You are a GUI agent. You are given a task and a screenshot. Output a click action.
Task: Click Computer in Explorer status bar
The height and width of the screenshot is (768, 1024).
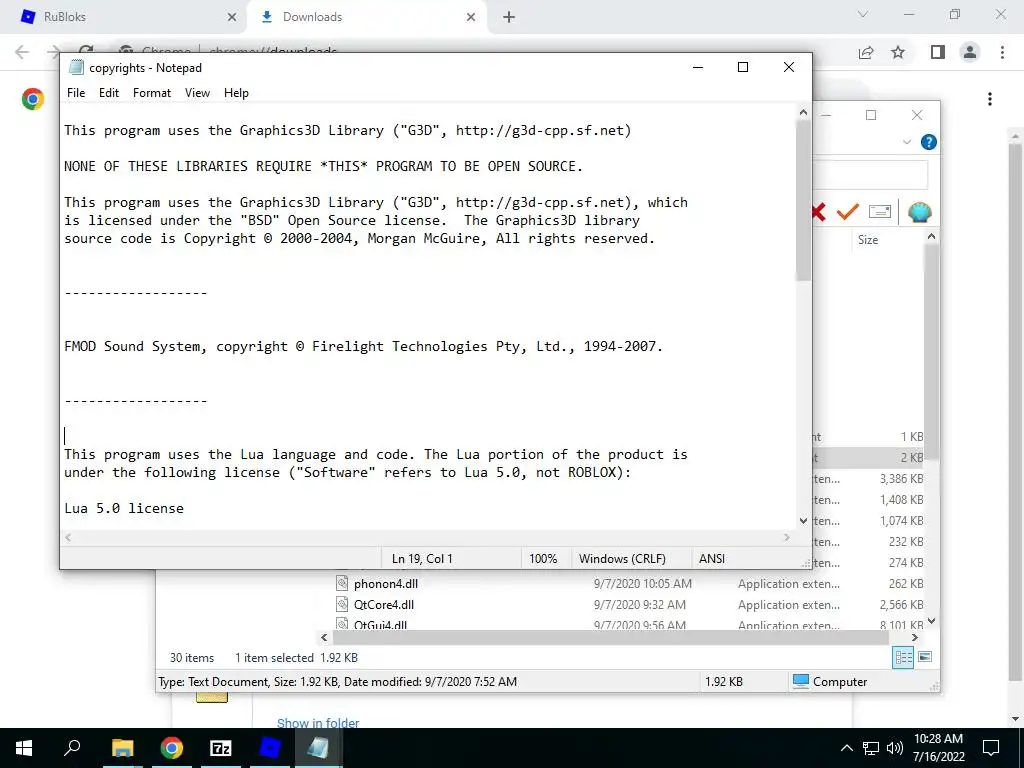tap(830, 681)
